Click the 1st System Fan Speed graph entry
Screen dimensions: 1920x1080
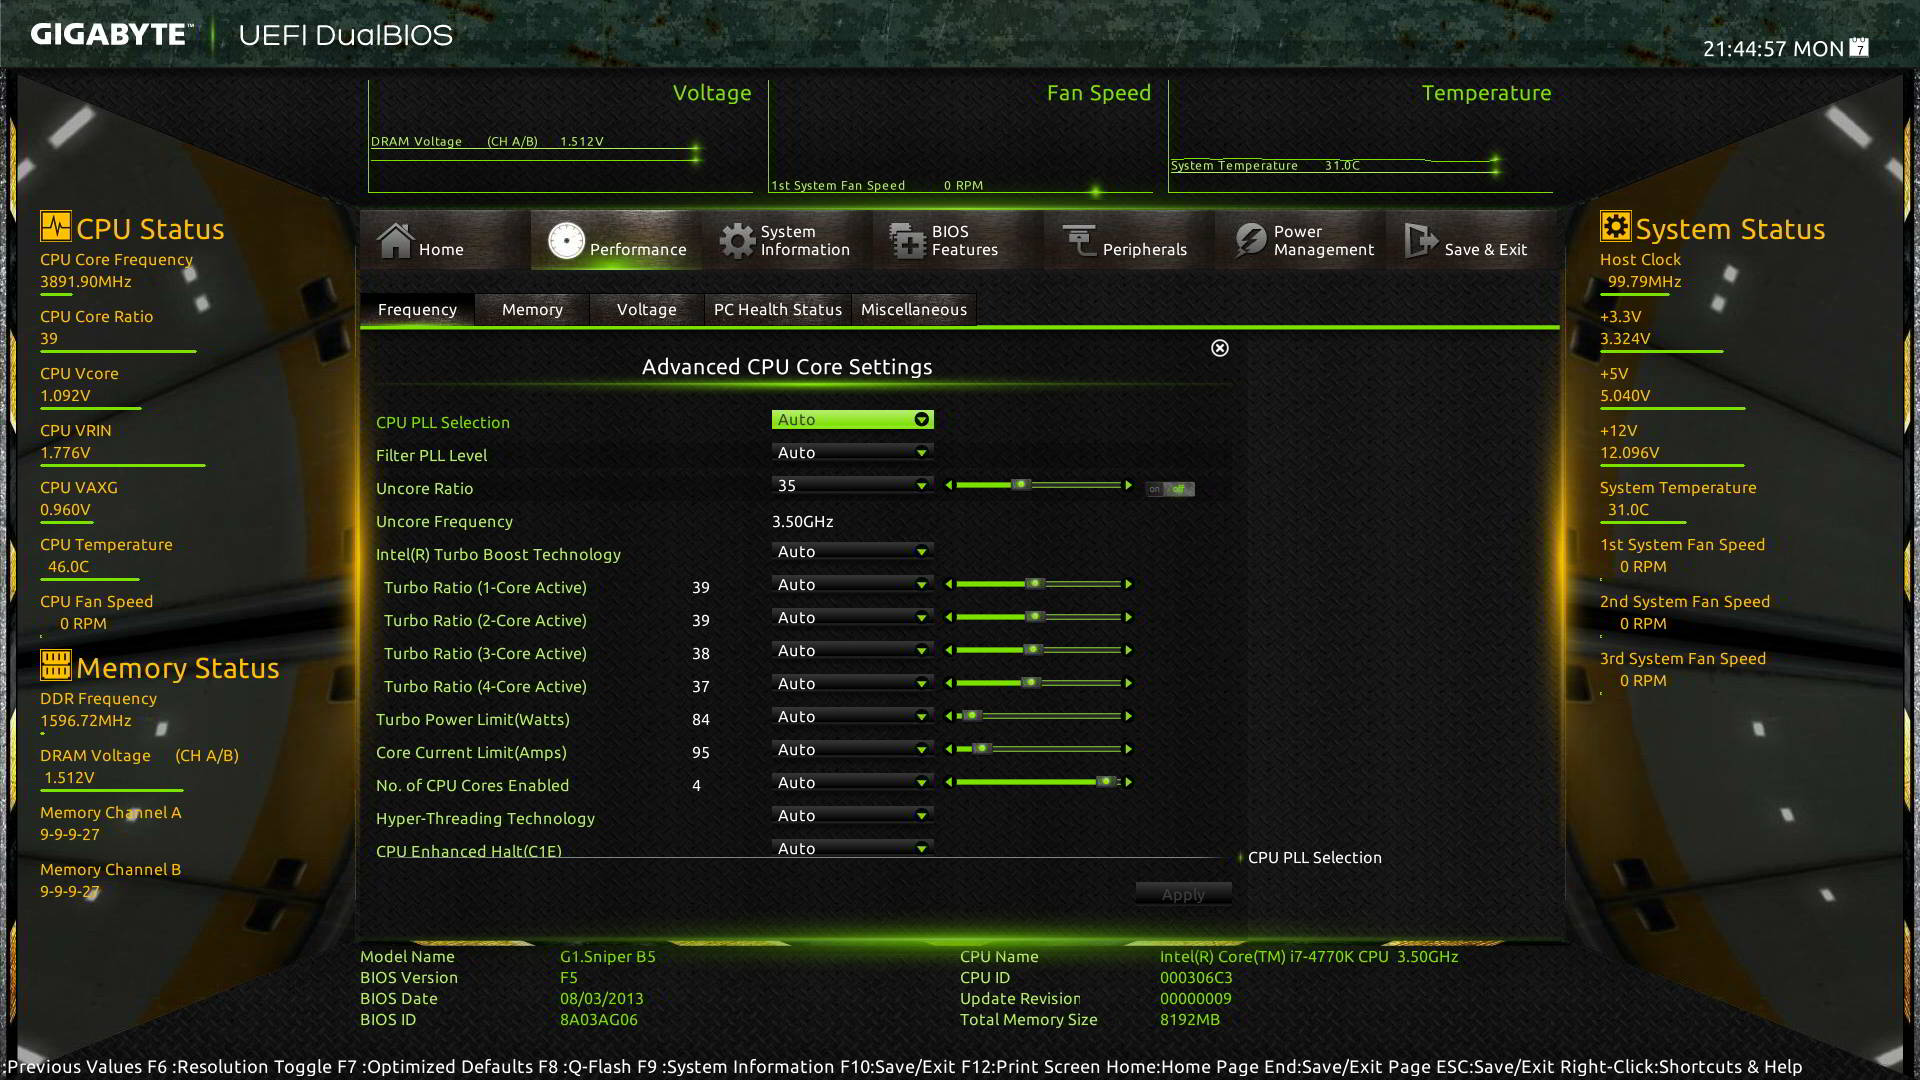(877, 185)
